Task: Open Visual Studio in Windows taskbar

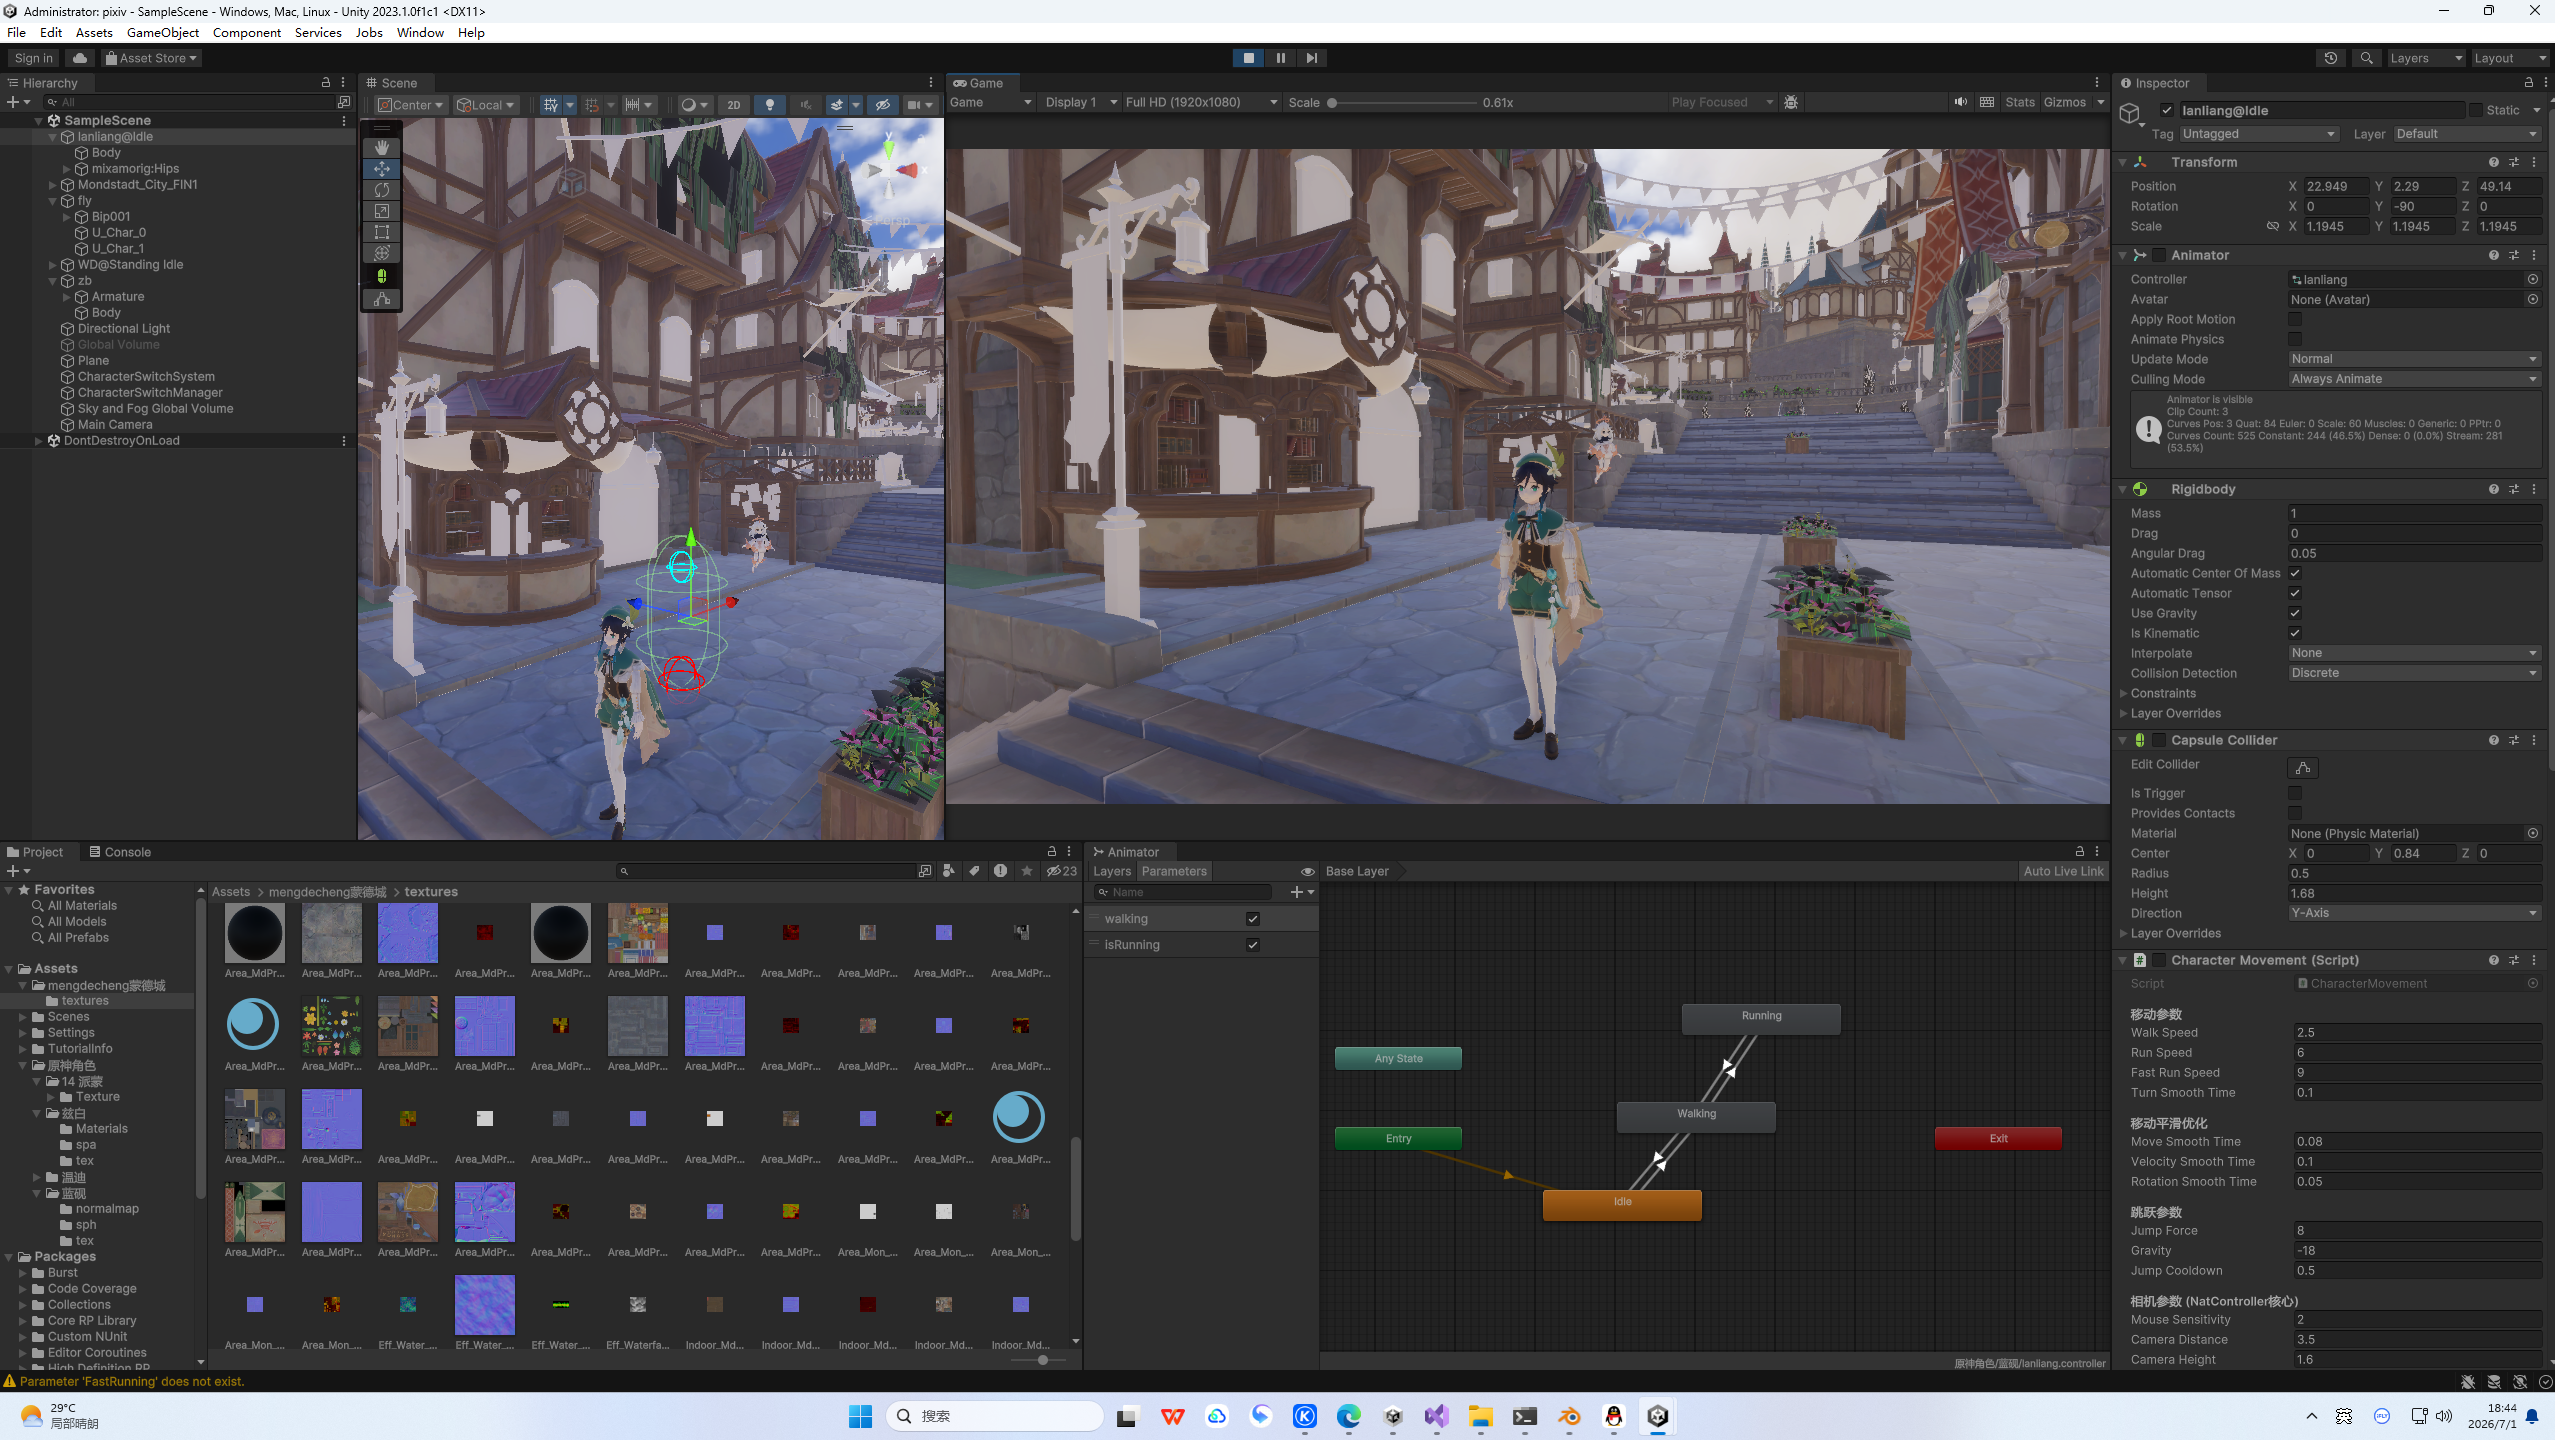Action: [x=1436, y=1416]
